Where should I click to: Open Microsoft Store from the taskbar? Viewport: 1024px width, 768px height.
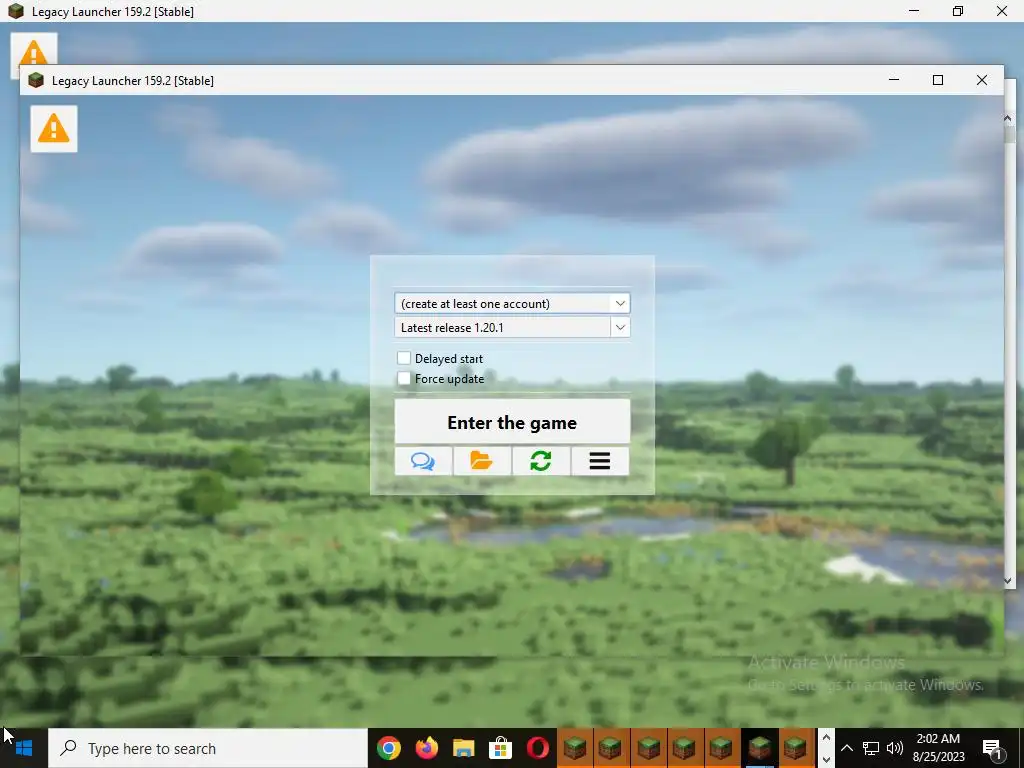tap(500, 748)
